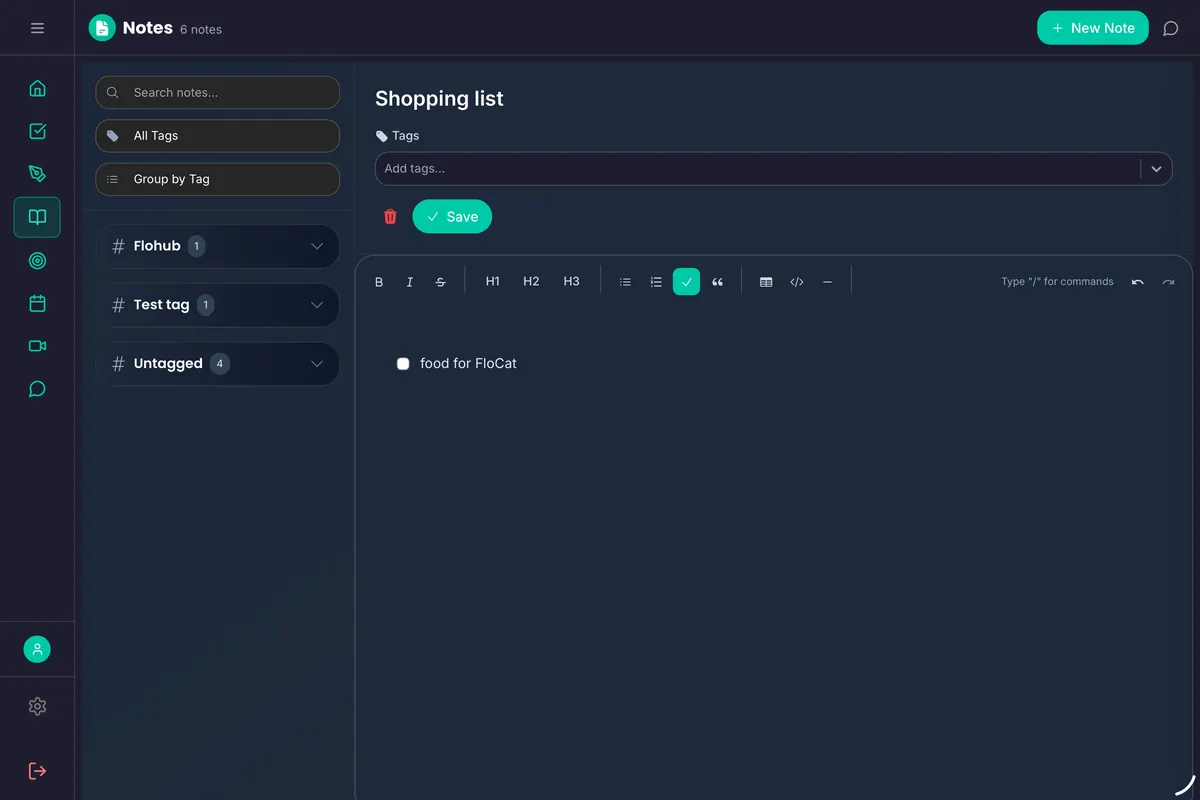
Task: Delete the note with trash icon
Action: click(x=390, y=217)
